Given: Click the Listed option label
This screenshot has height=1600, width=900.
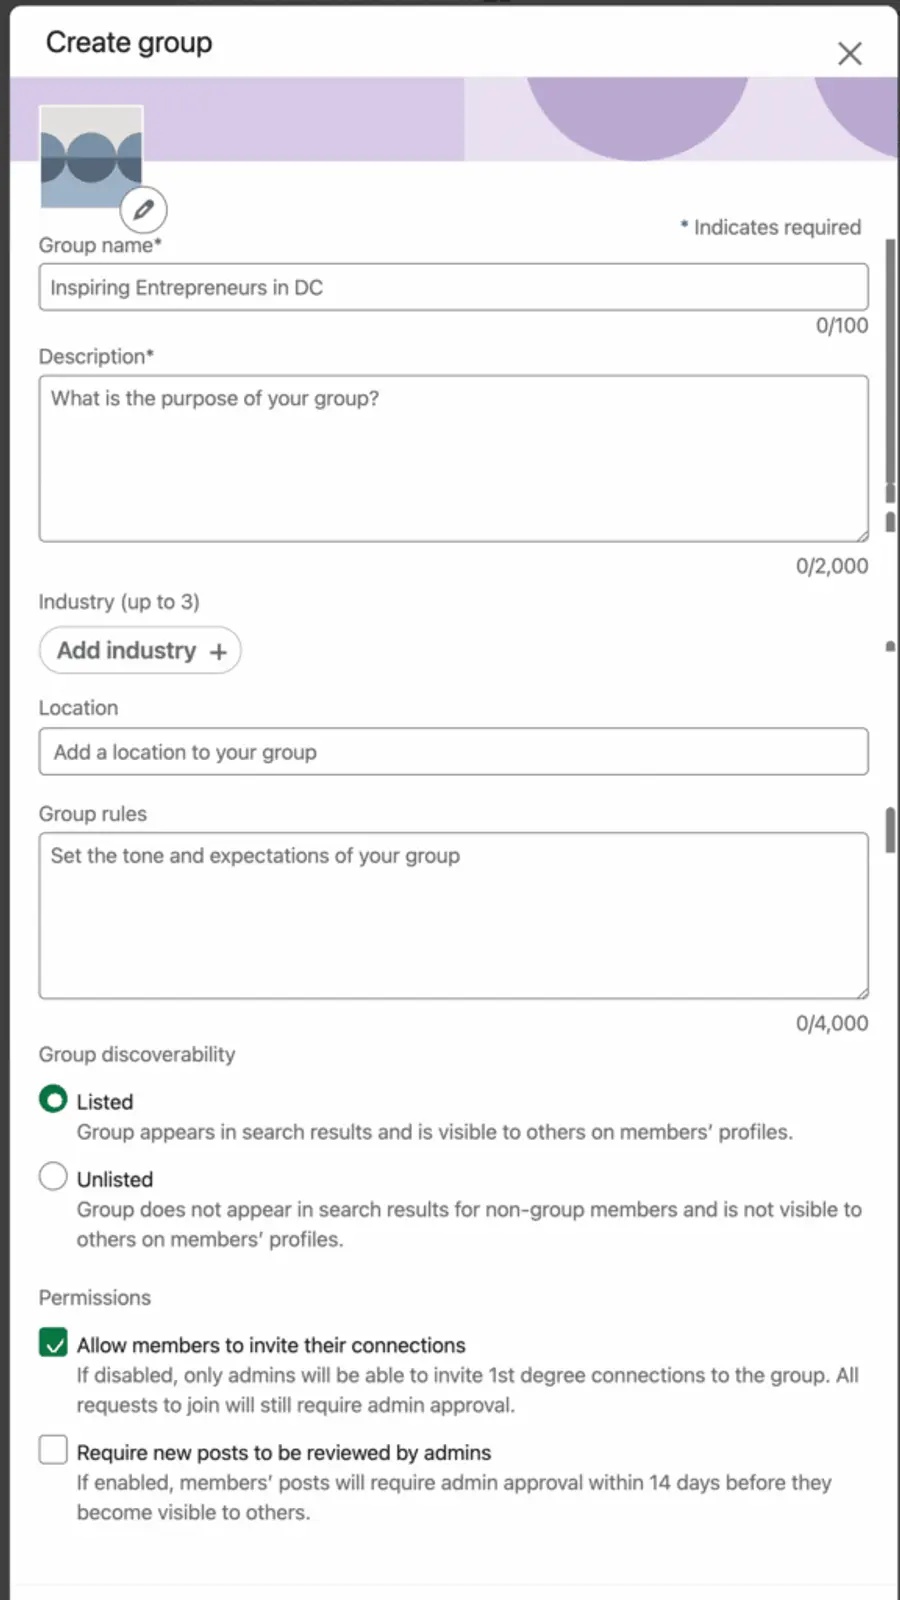Looking at the screenshot, I should [105, 1102].
